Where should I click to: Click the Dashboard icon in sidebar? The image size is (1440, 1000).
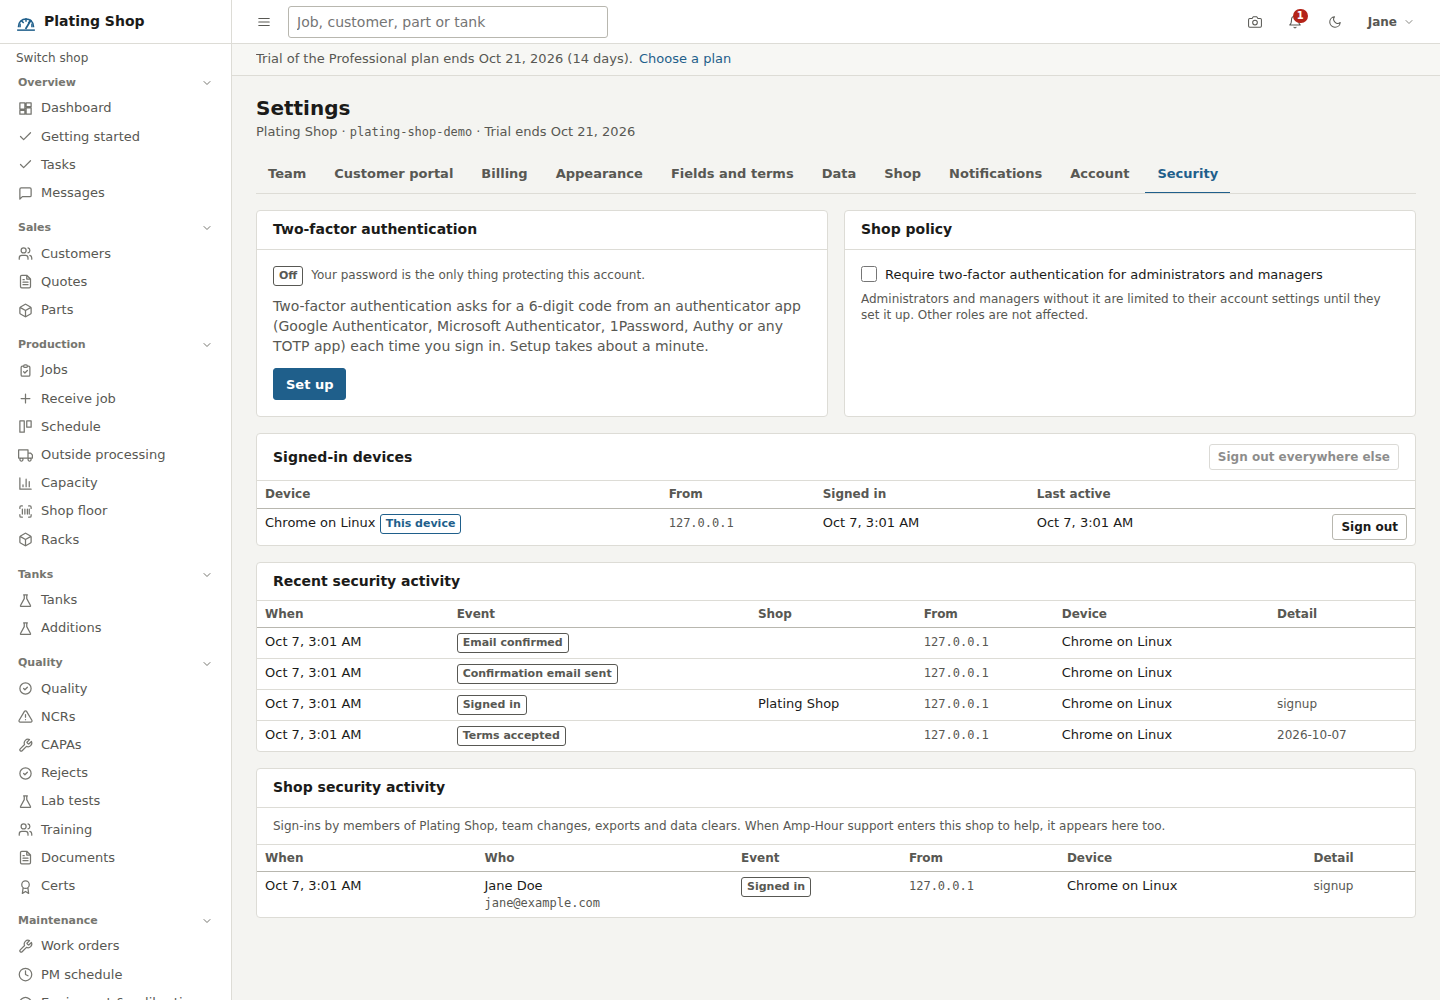click(26, 108)
